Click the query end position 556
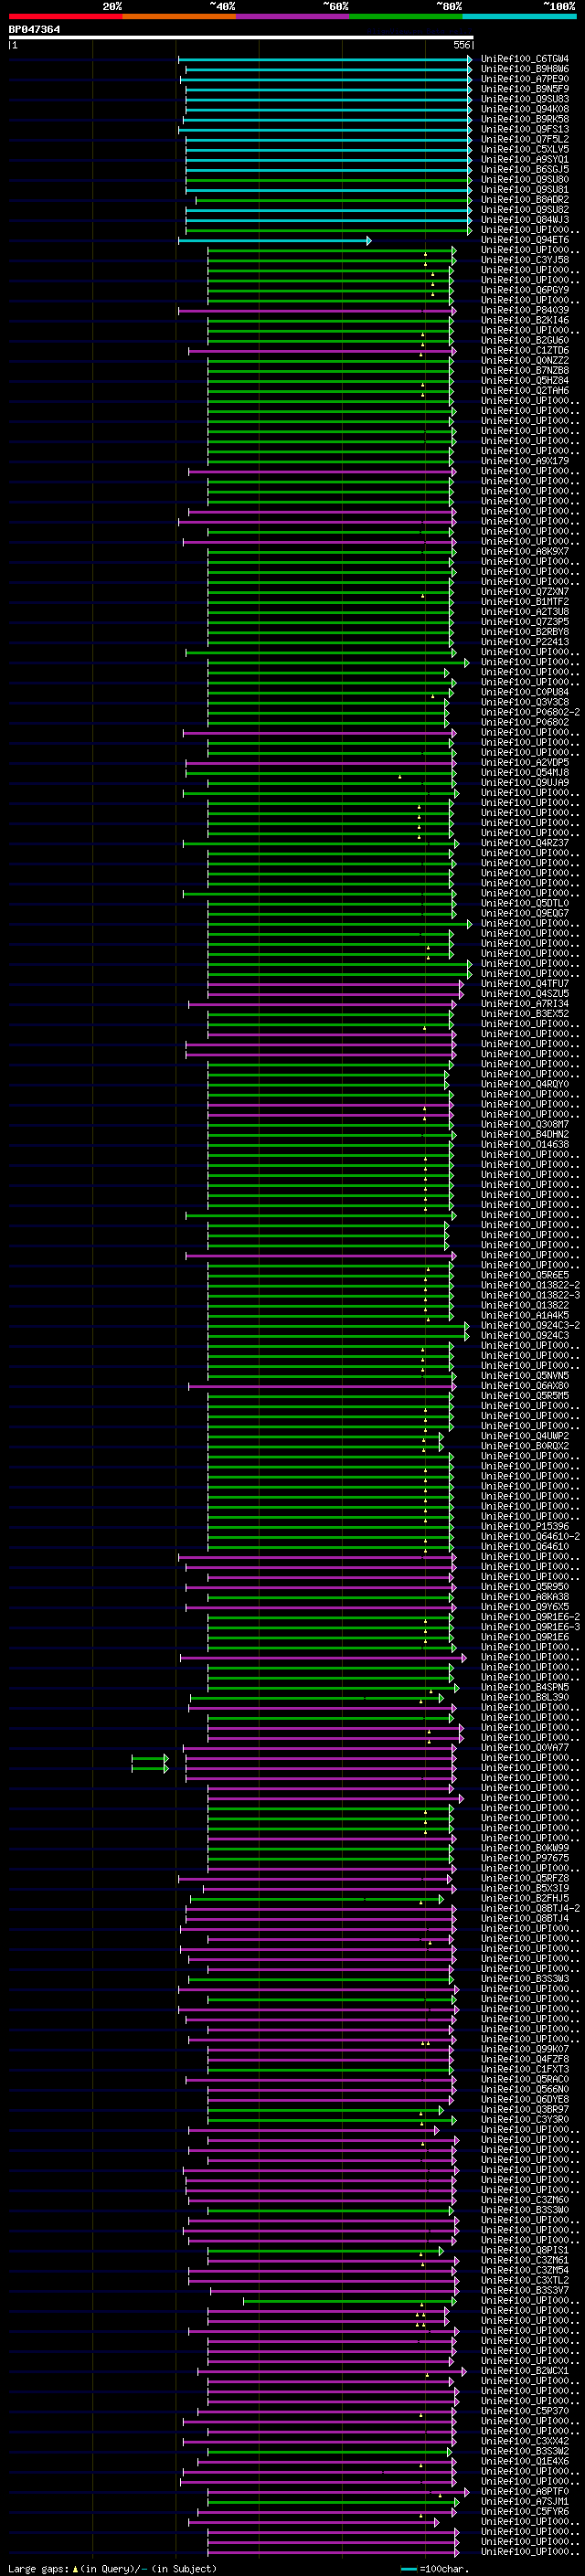 coord(461,45)
